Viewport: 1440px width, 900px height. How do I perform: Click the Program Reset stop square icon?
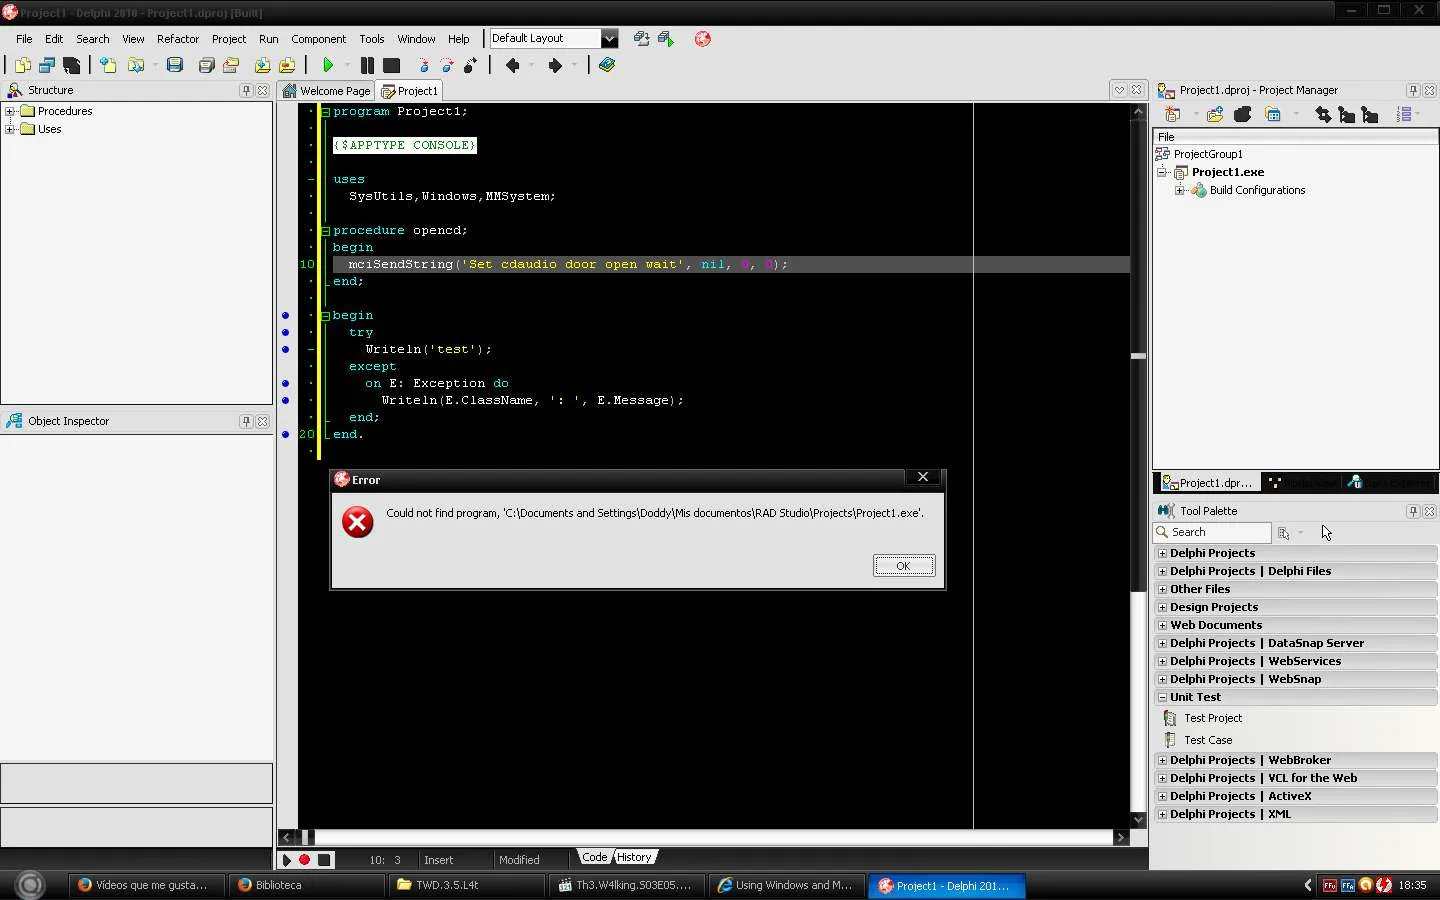point(392,65)
